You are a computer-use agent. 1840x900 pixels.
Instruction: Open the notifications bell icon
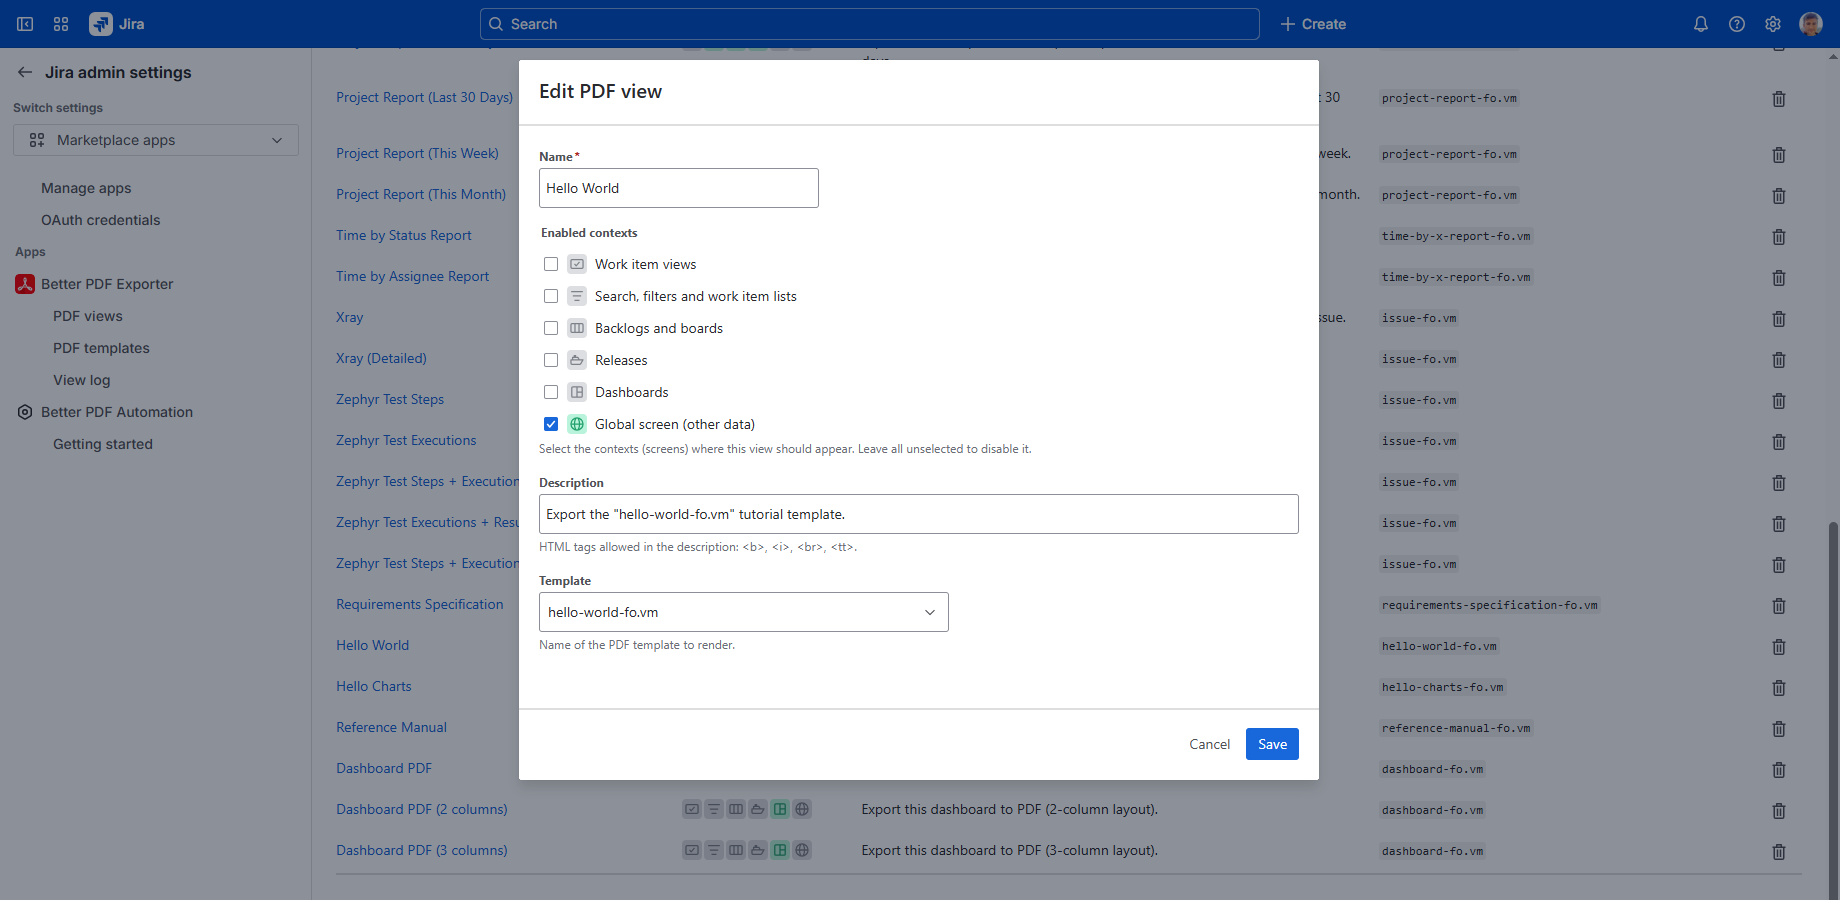pyautogui.click(x=1700, y=24)
